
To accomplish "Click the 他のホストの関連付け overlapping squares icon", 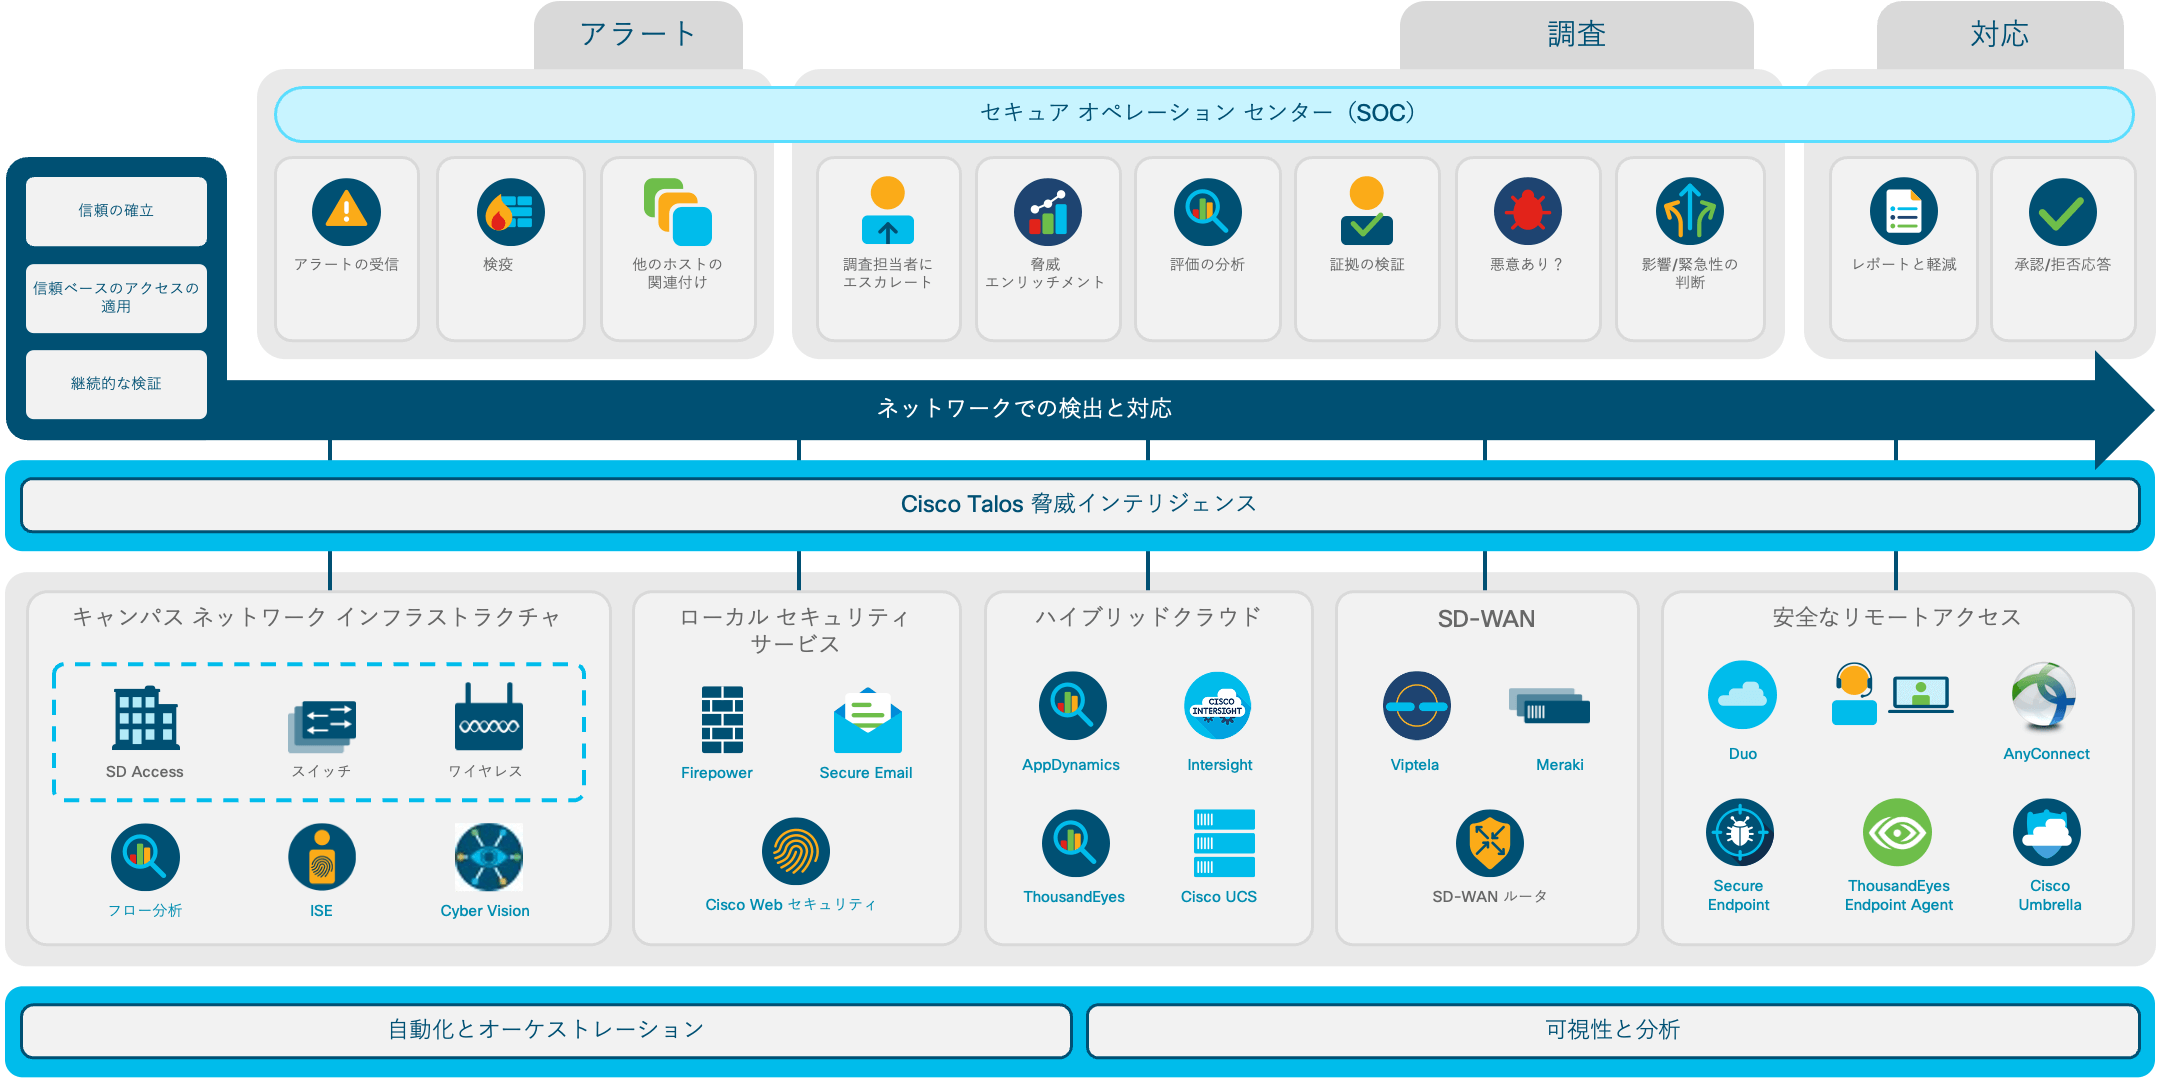I will (678, 212).
